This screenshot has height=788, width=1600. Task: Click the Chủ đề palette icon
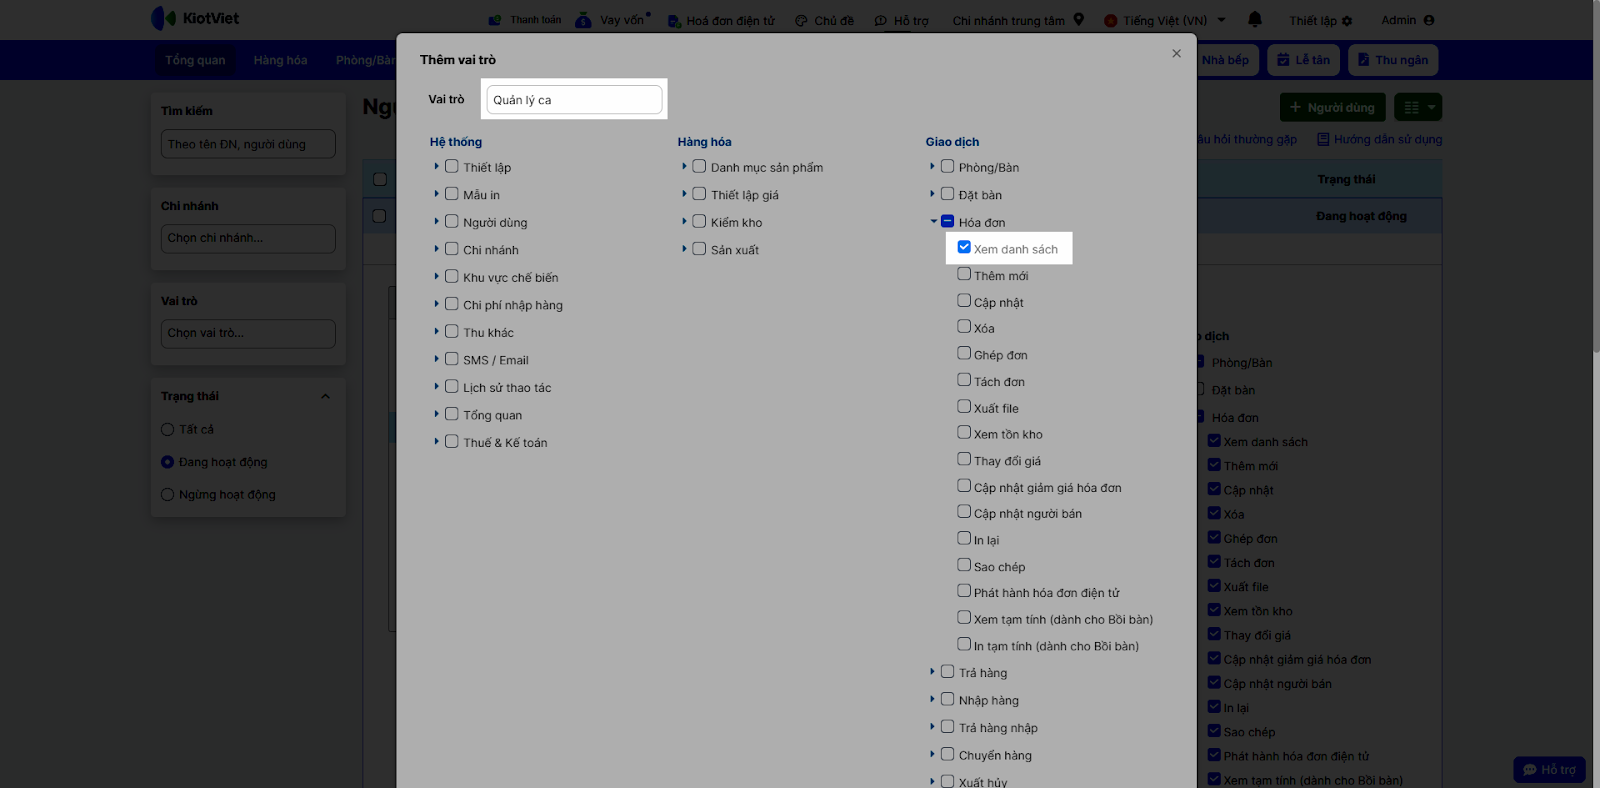point(801,21)
